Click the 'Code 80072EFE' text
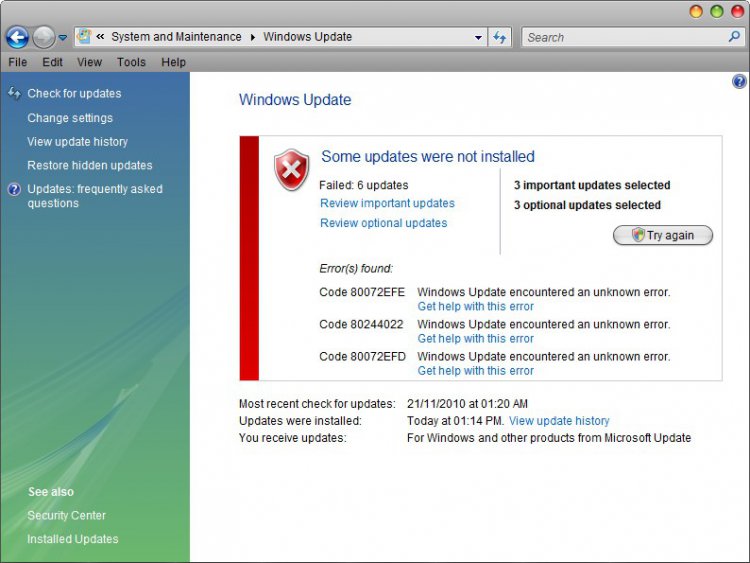The height and width of the screenshot is (563, 750). tap(362, 292)
